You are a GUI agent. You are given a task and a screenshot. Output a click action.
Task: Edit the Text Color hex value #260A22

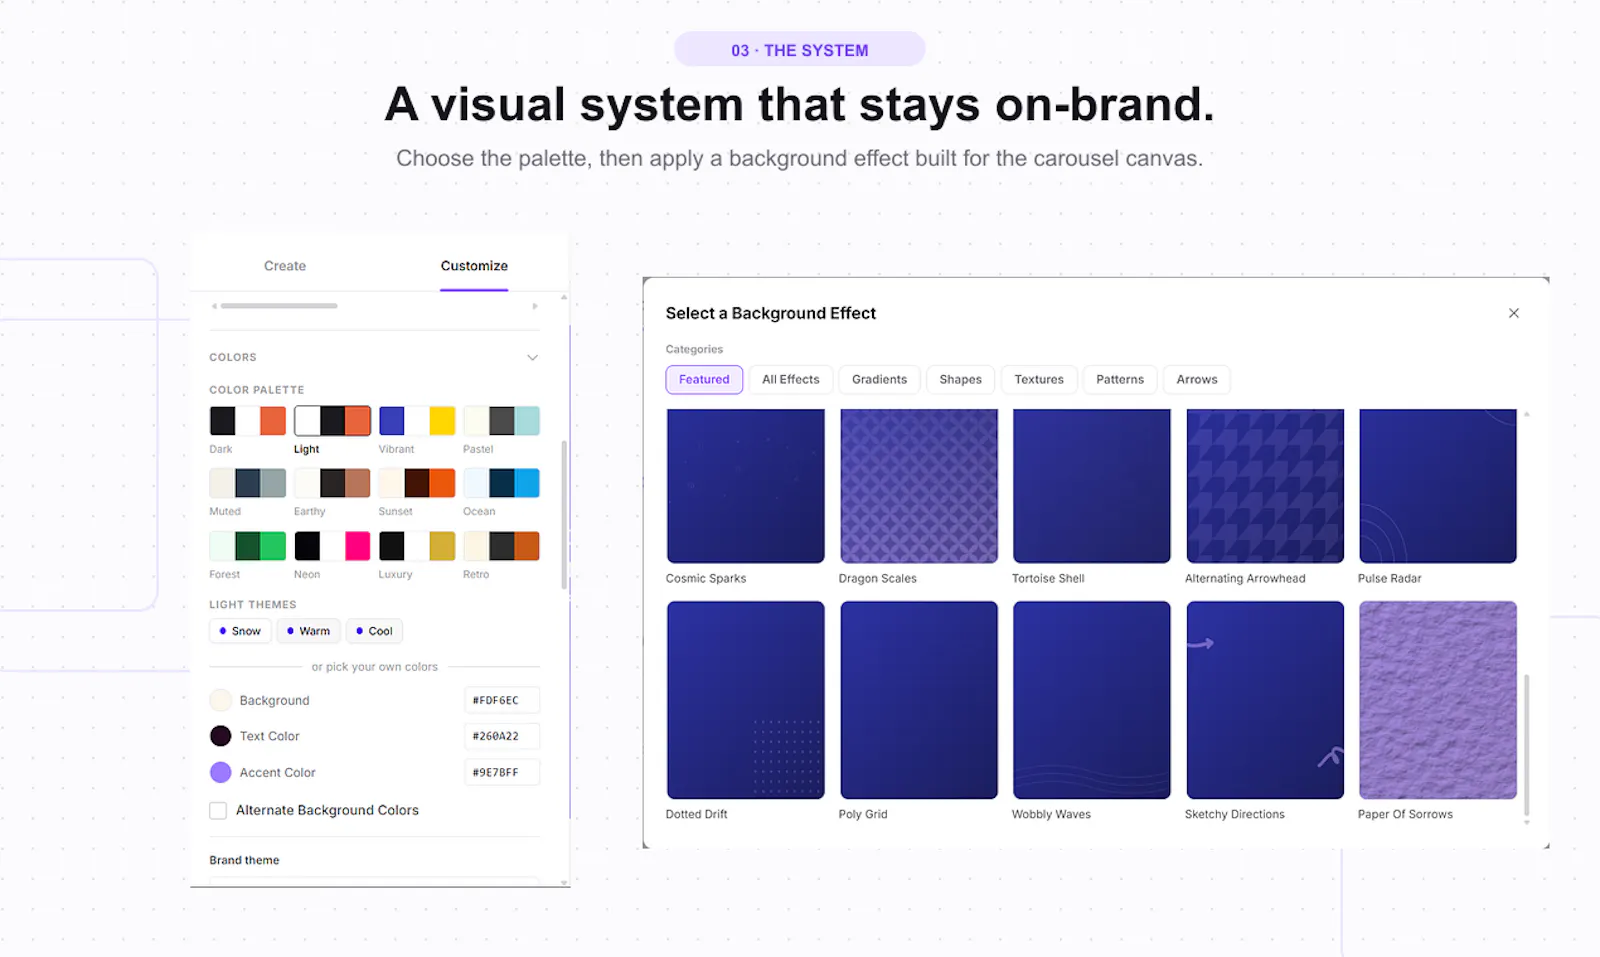pyautogui.click(x=501, y=736)
